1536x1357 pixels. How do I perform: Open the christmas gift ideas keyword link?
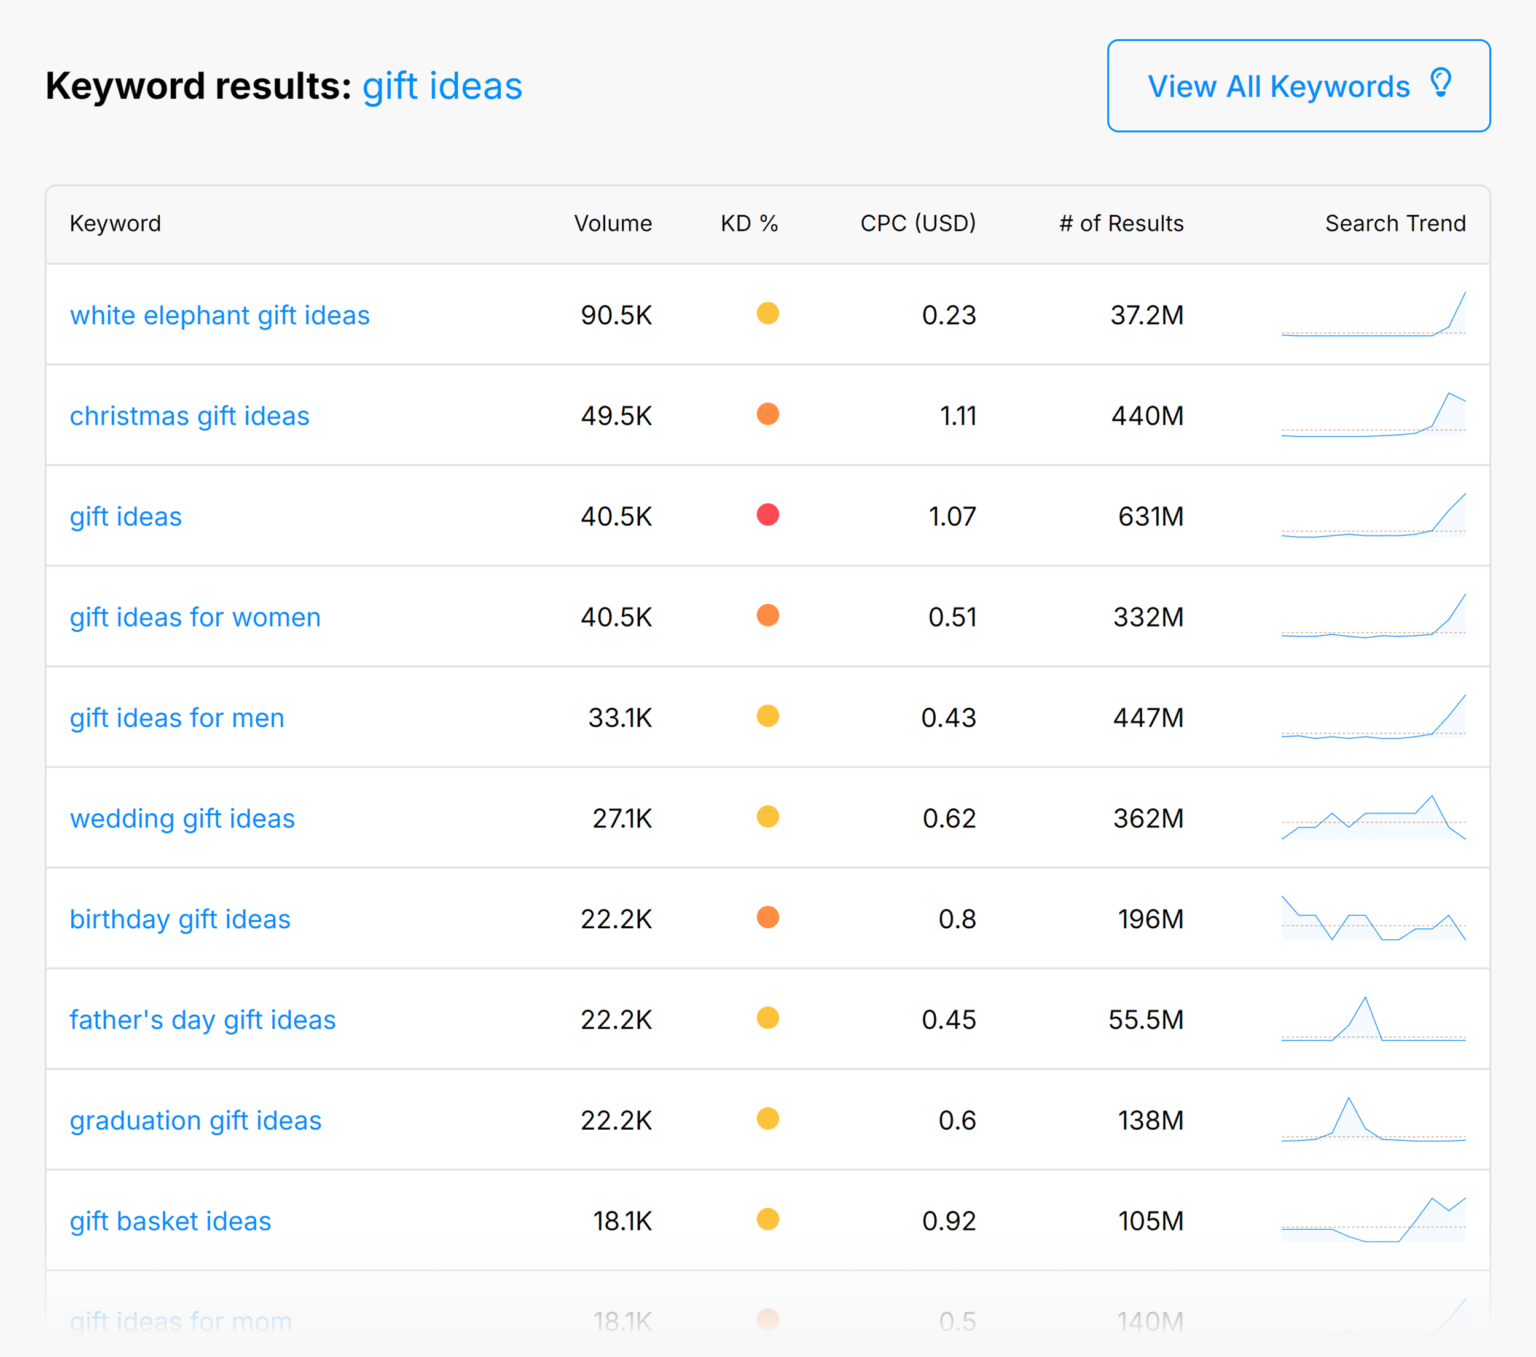click(x=189, y=415)
